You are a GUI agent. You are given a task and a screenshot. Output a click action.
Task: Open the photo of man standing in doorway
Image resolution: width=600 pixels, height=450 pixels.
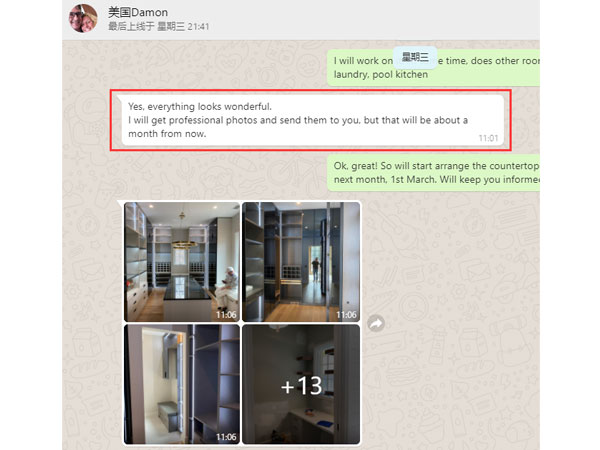click(x=301, y=262)
